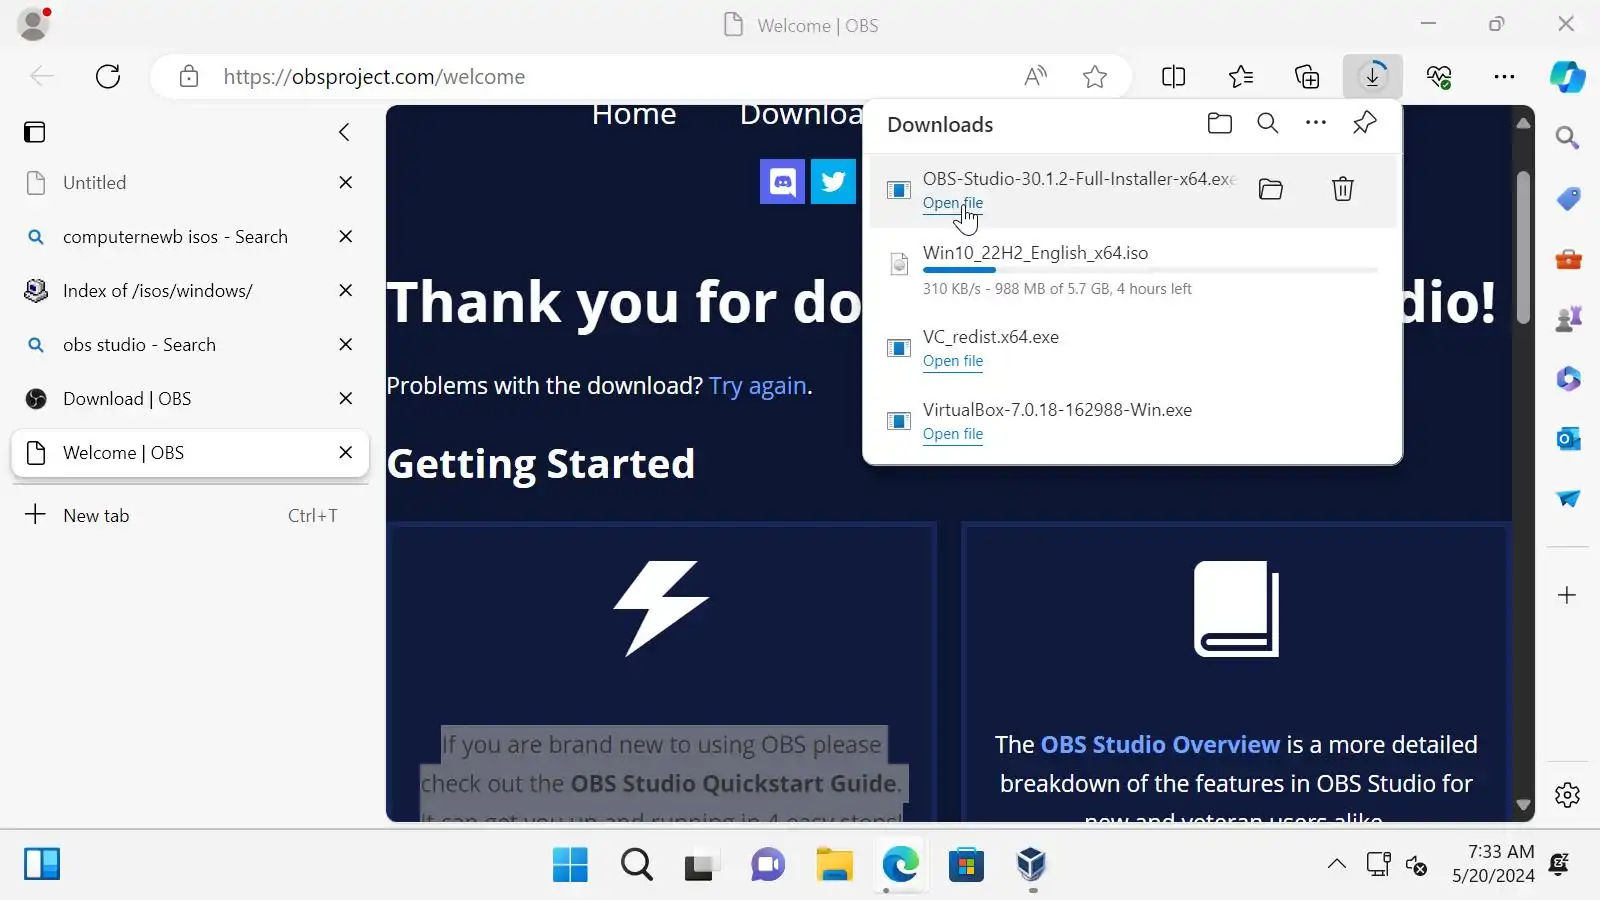This screenshot has width=1600, height=900.
Task: Open Outlook in the sidebar
Action: point(1568,438)
